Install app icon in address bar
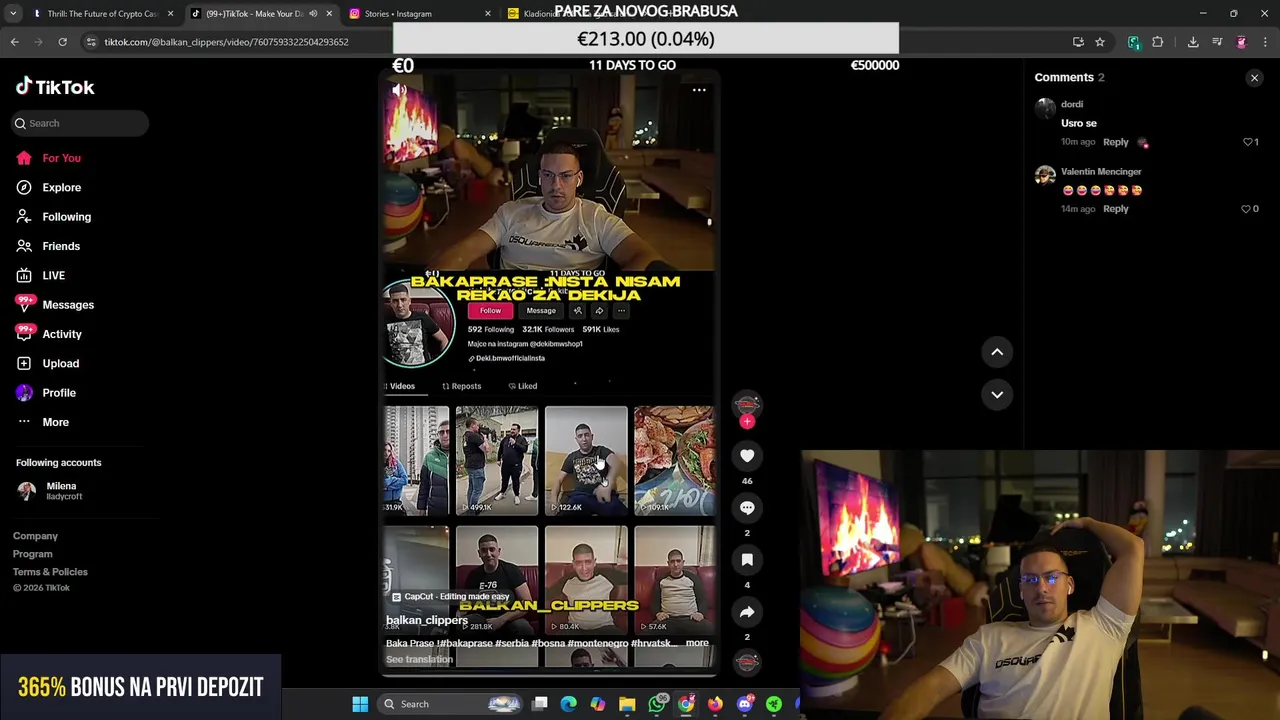This screenshot has width=1280, height=720. (x=1078, y=42)
